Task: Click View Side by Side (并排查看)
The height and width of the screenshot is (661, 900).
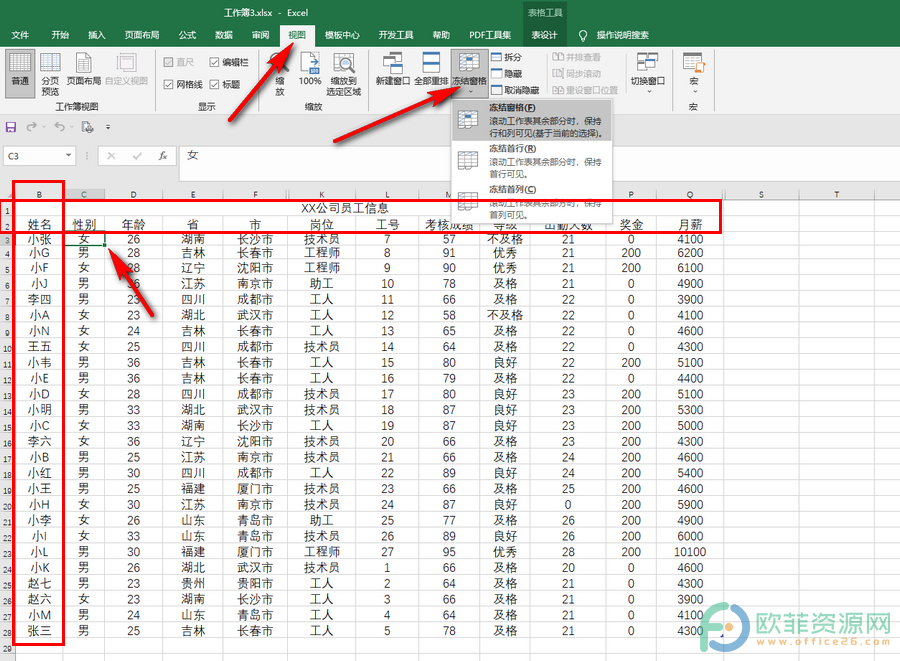Action: coord(576,57)
